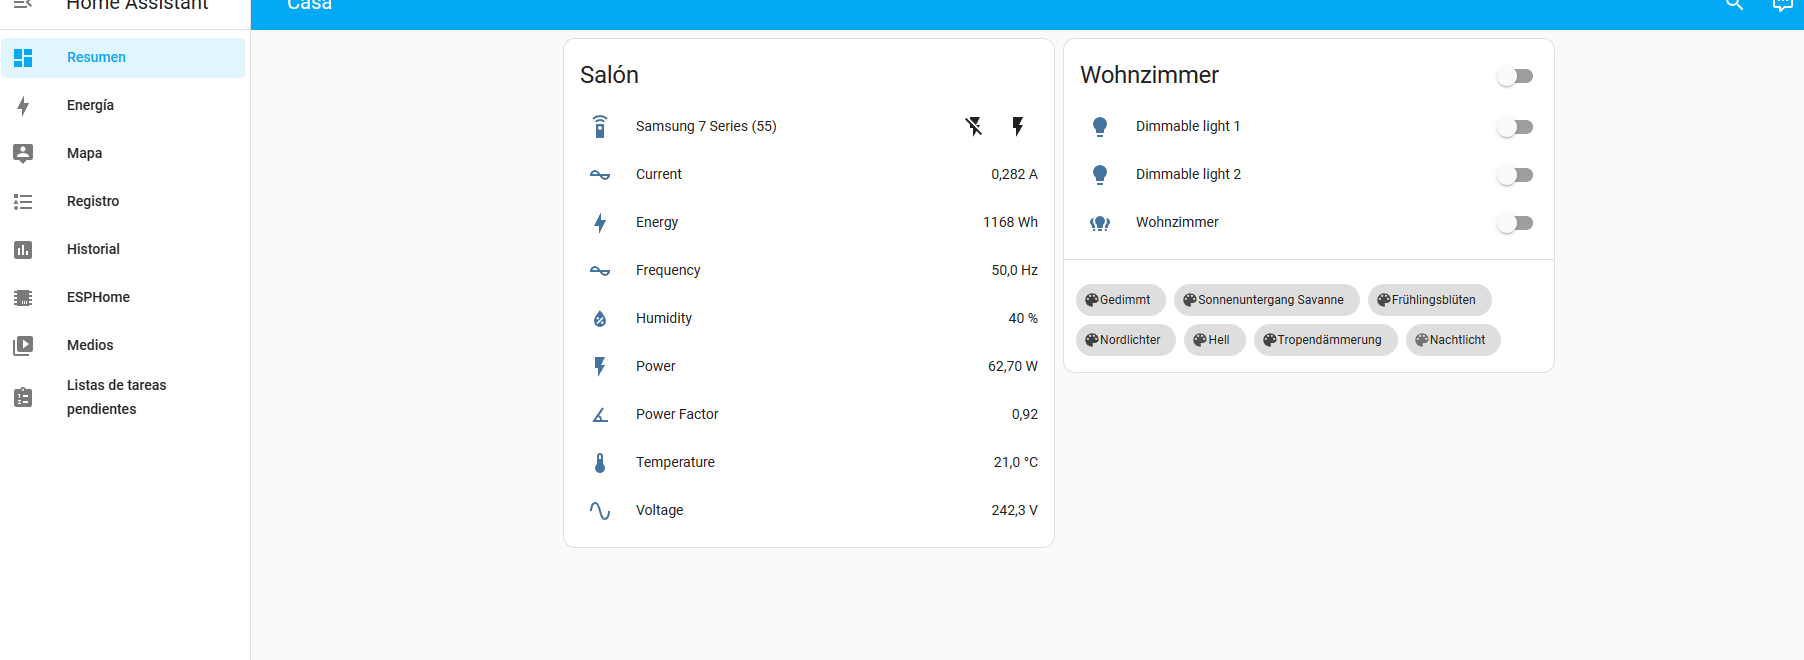Turn on Dimmable light 1 switch

click(1515, 127)
